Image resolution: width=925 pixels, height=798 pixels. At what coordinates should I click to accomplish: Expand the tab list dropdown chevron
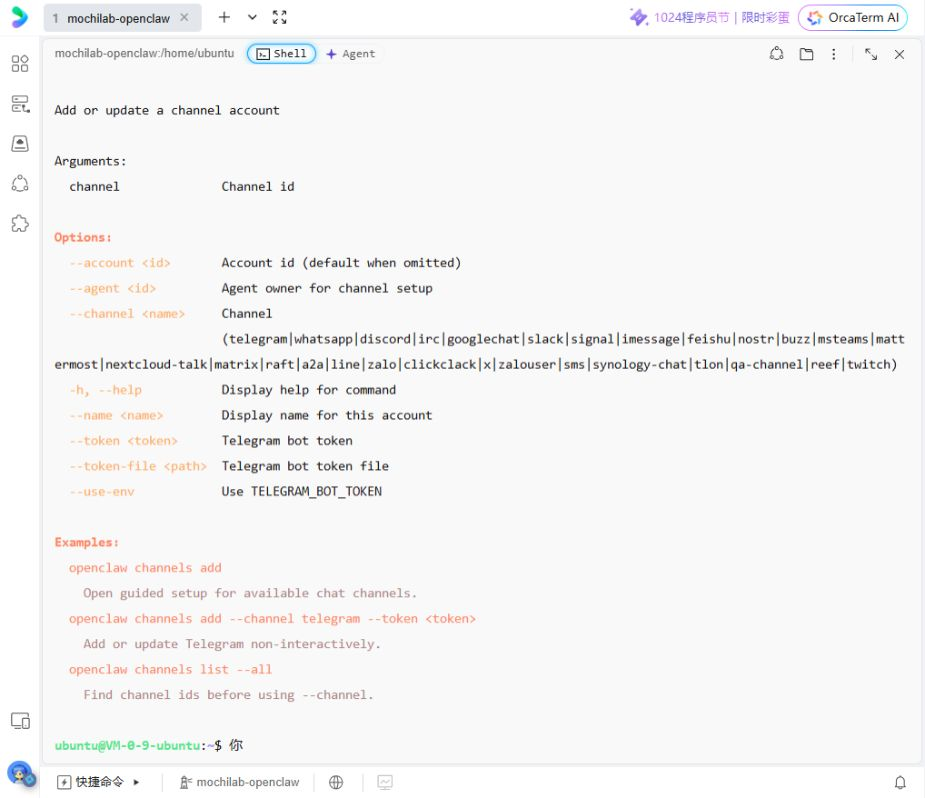pyautogui.click(x=252, y=17)
